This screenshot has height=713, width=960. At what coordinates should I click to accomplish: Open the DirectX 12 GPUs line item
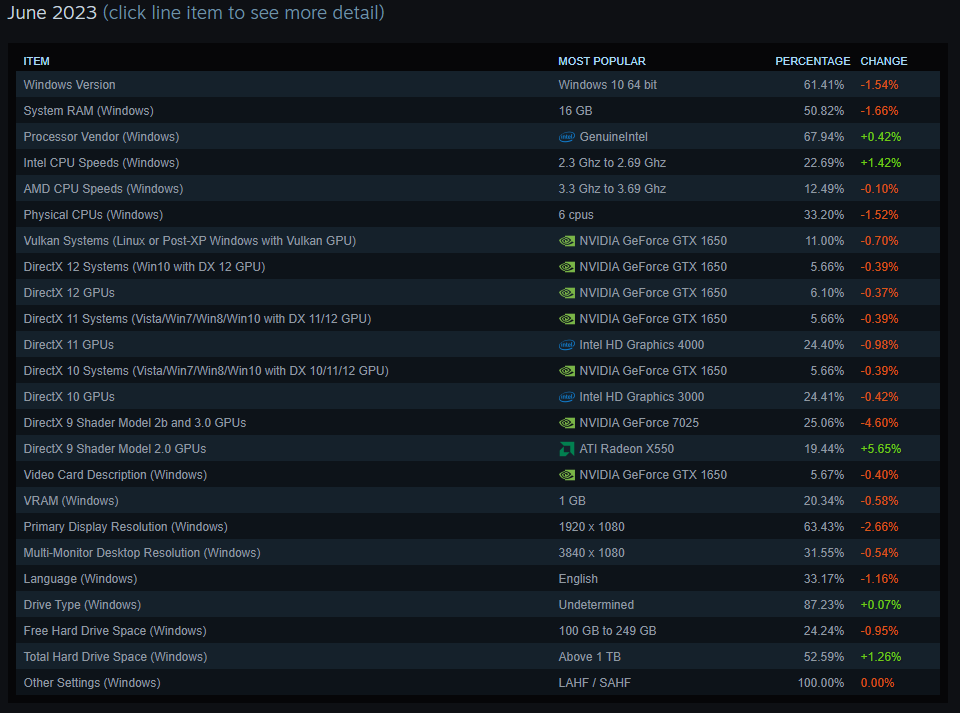click(478, 293)
